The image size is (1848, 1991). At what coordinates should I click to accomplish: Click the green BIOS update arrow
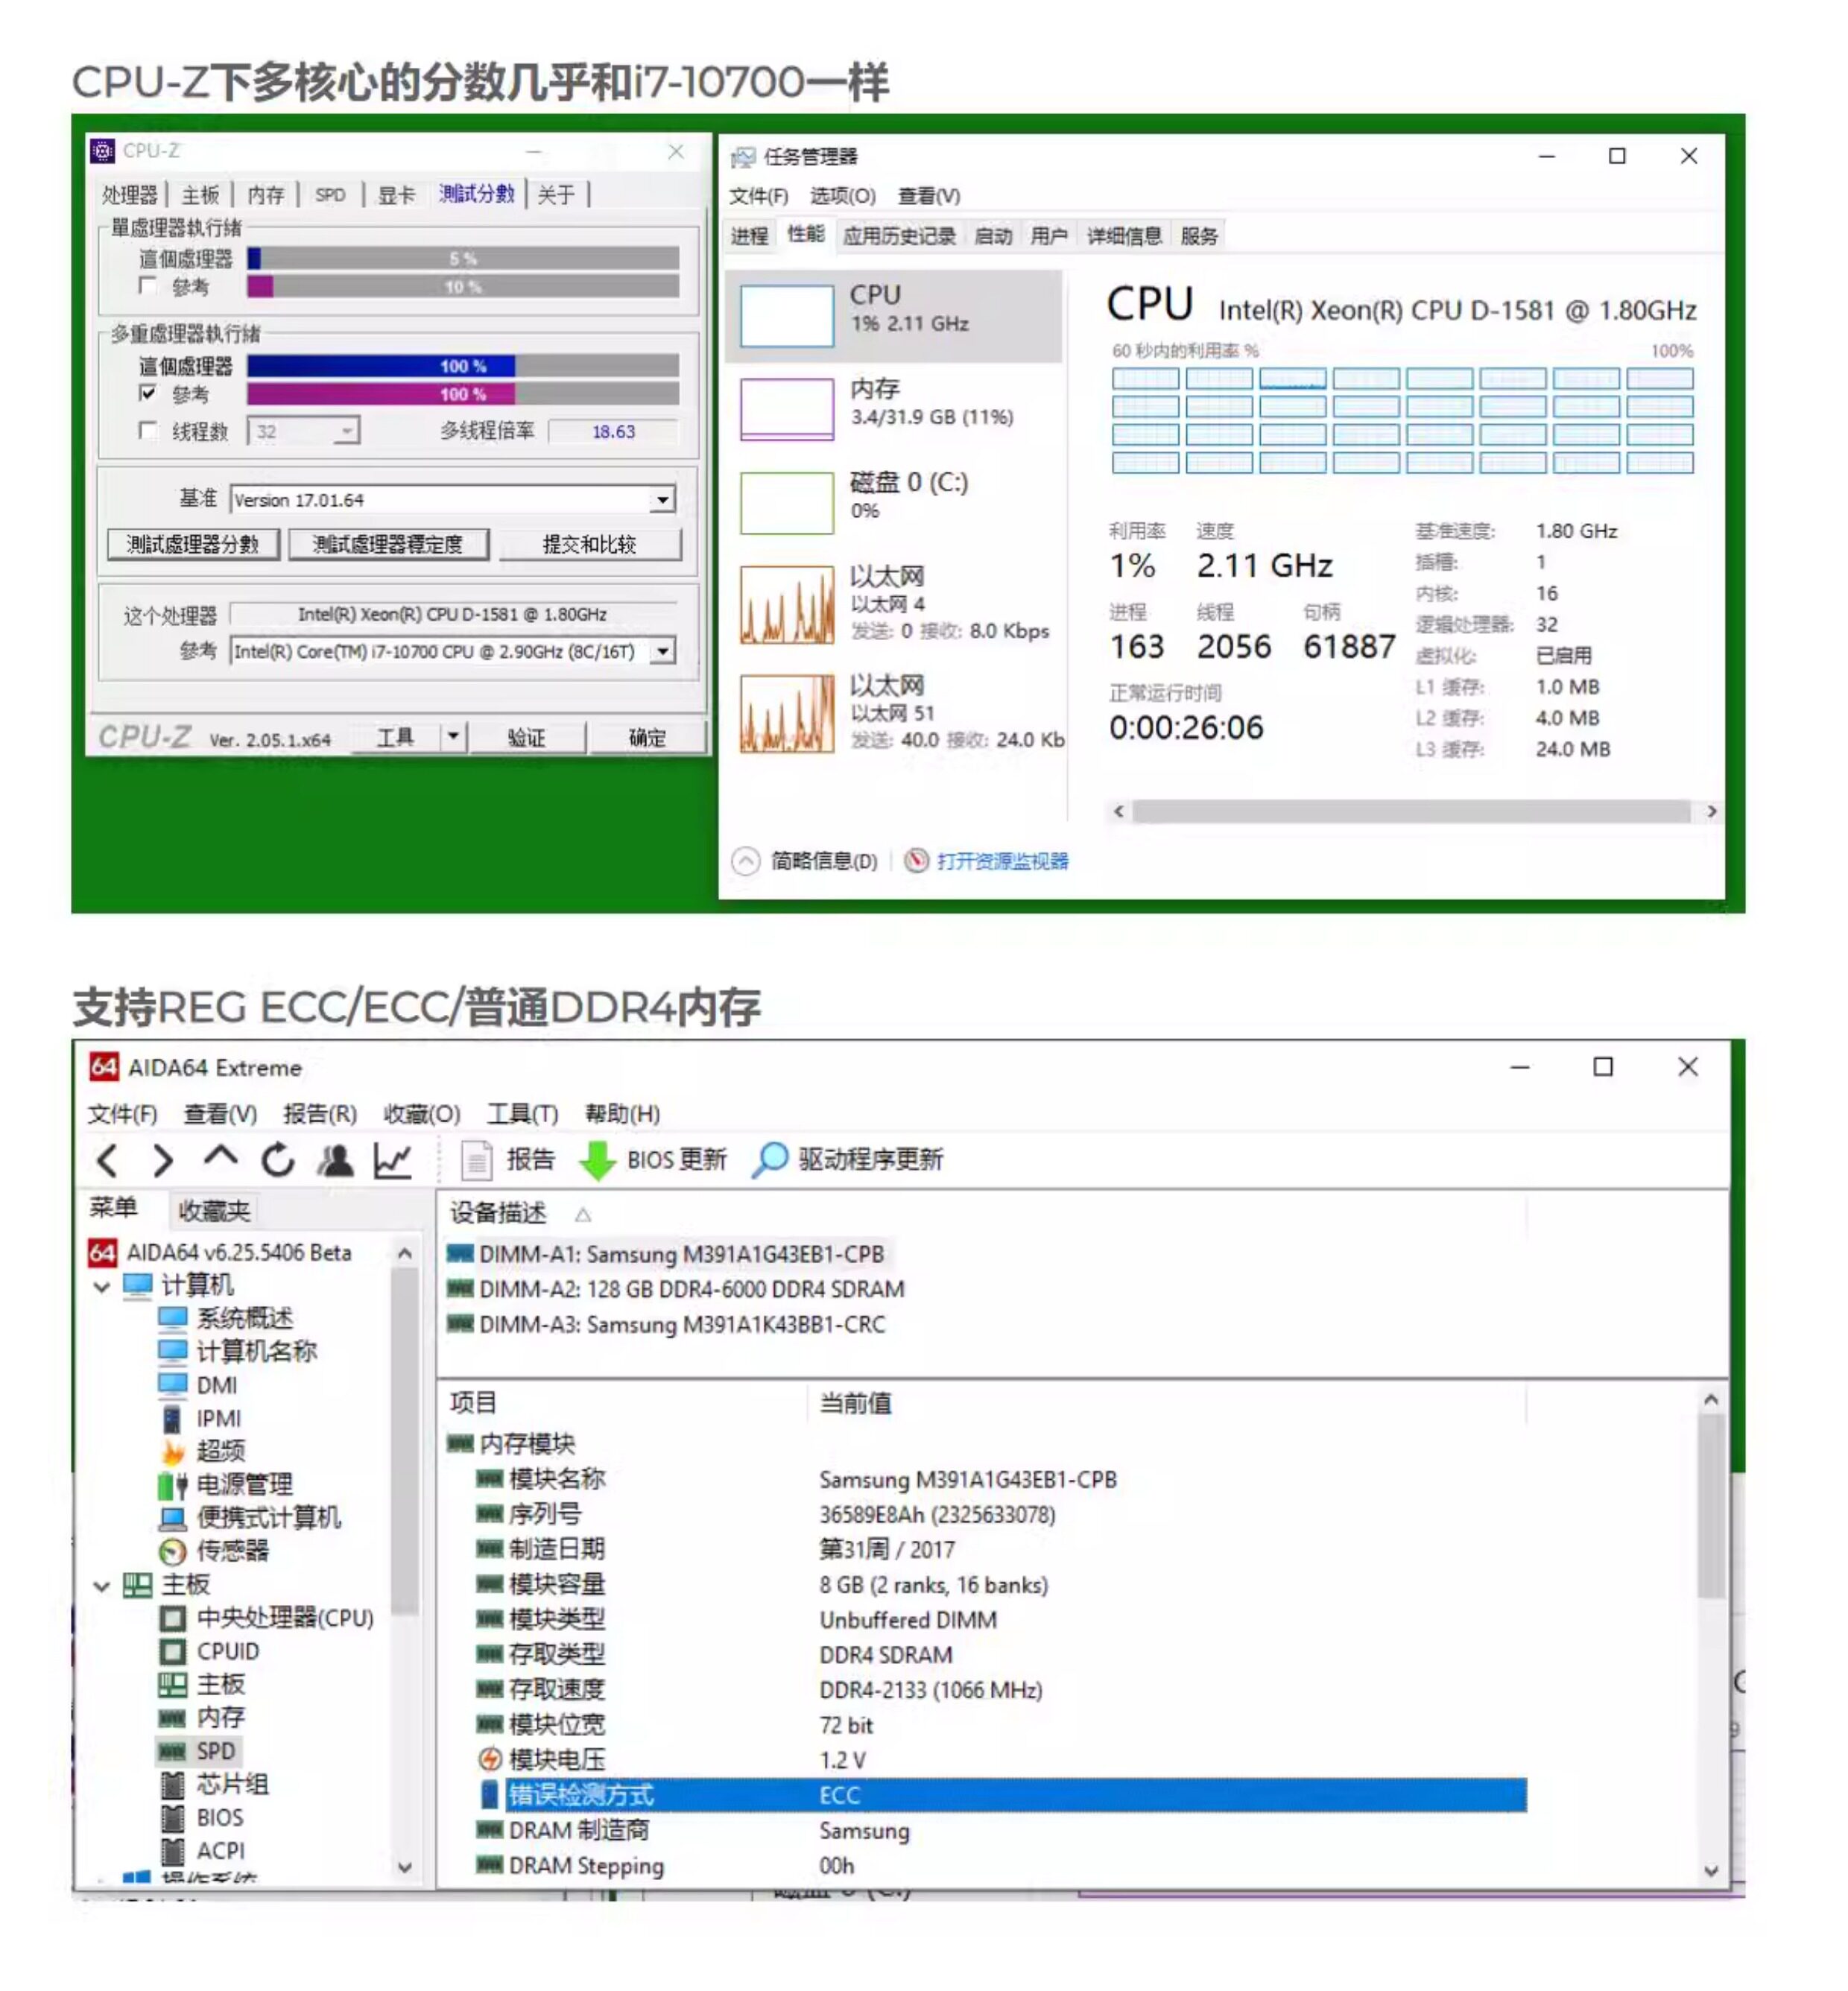pos(597,1160)
